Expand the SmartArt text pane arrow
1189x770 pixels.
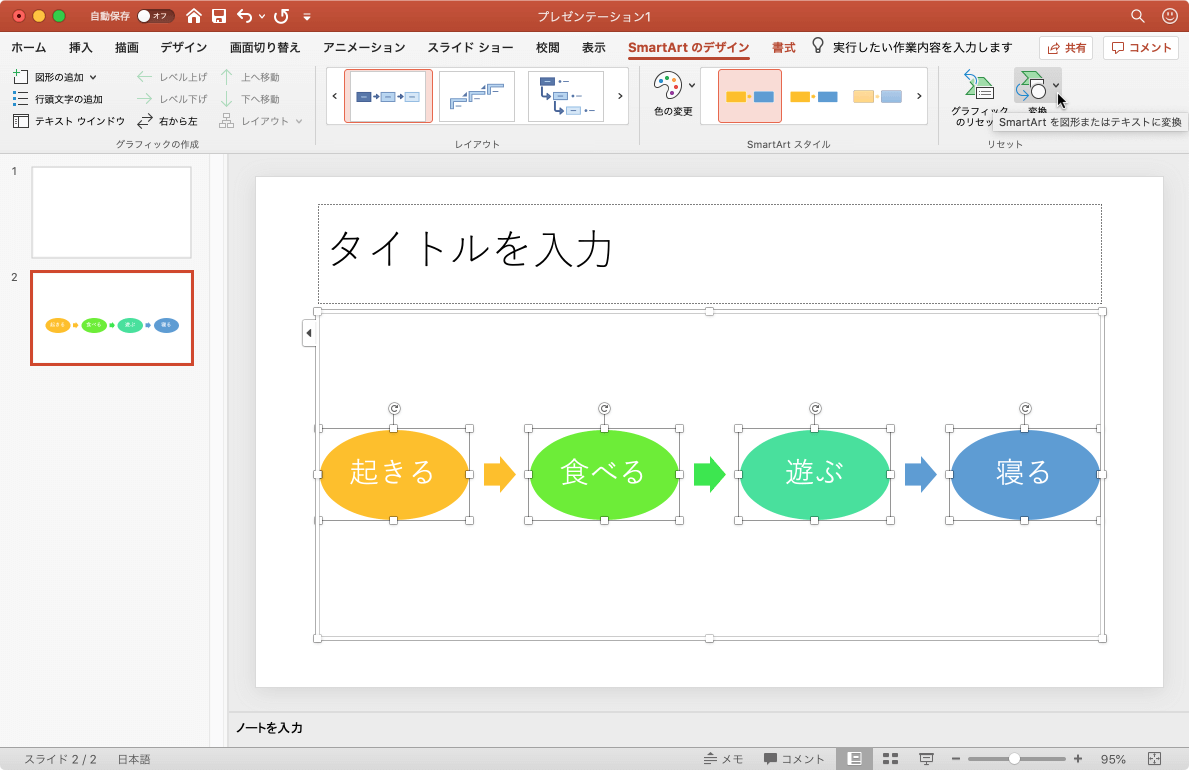(x=309, y=333)
